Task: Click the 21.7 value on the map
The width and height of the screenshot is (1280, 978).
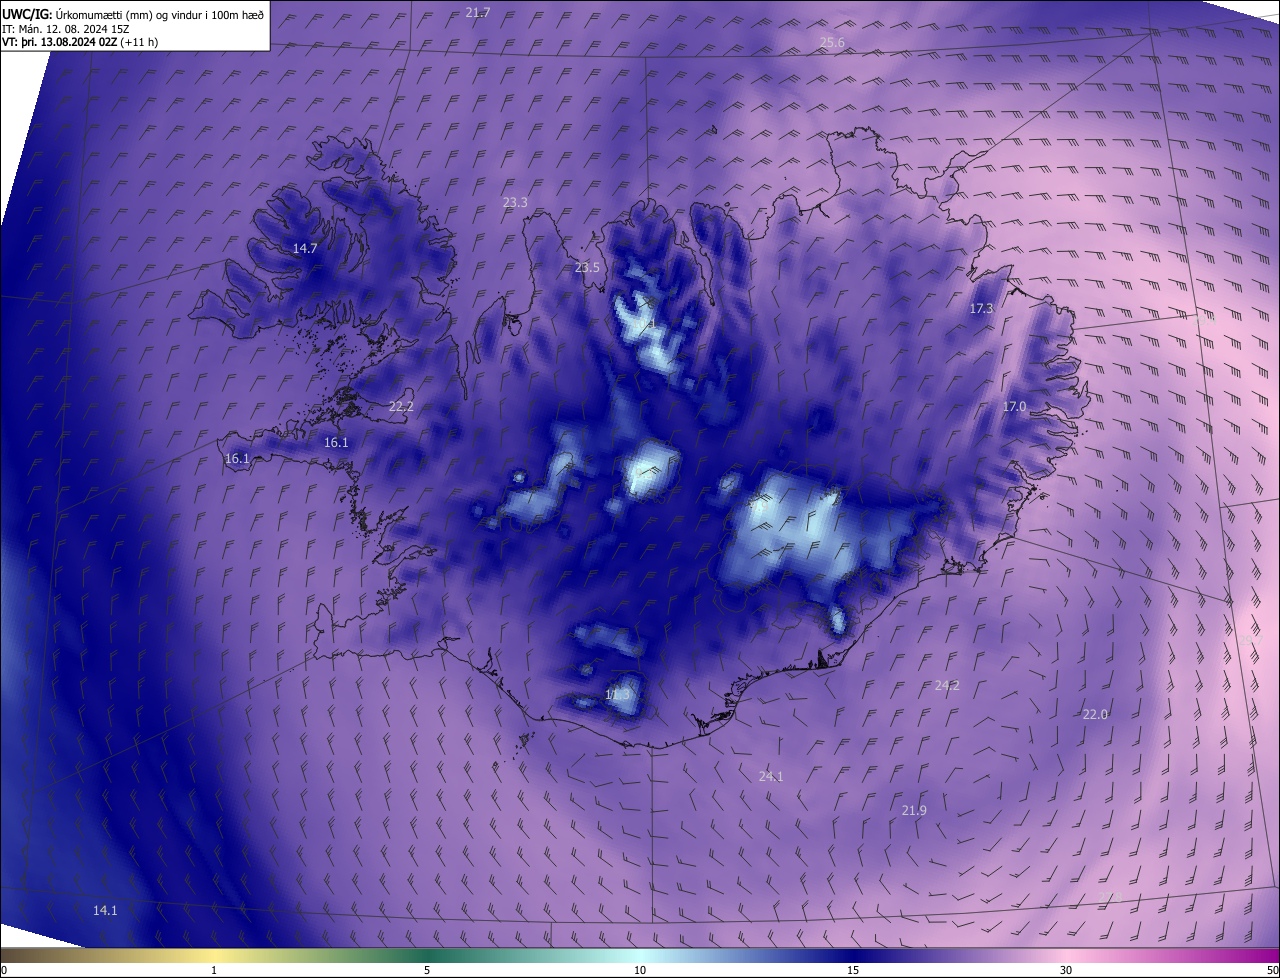Action: [478, 12]
